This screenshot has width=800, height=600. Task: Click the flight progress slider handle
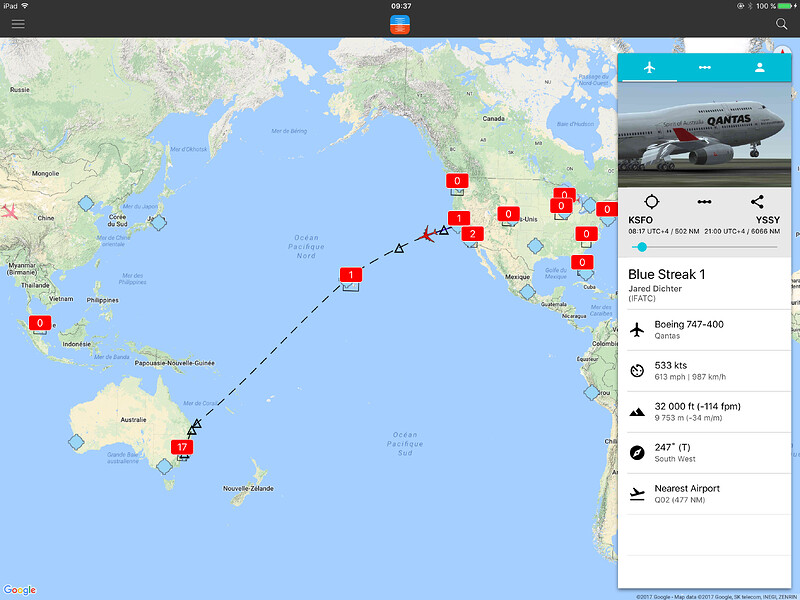[x=642, y=247]
